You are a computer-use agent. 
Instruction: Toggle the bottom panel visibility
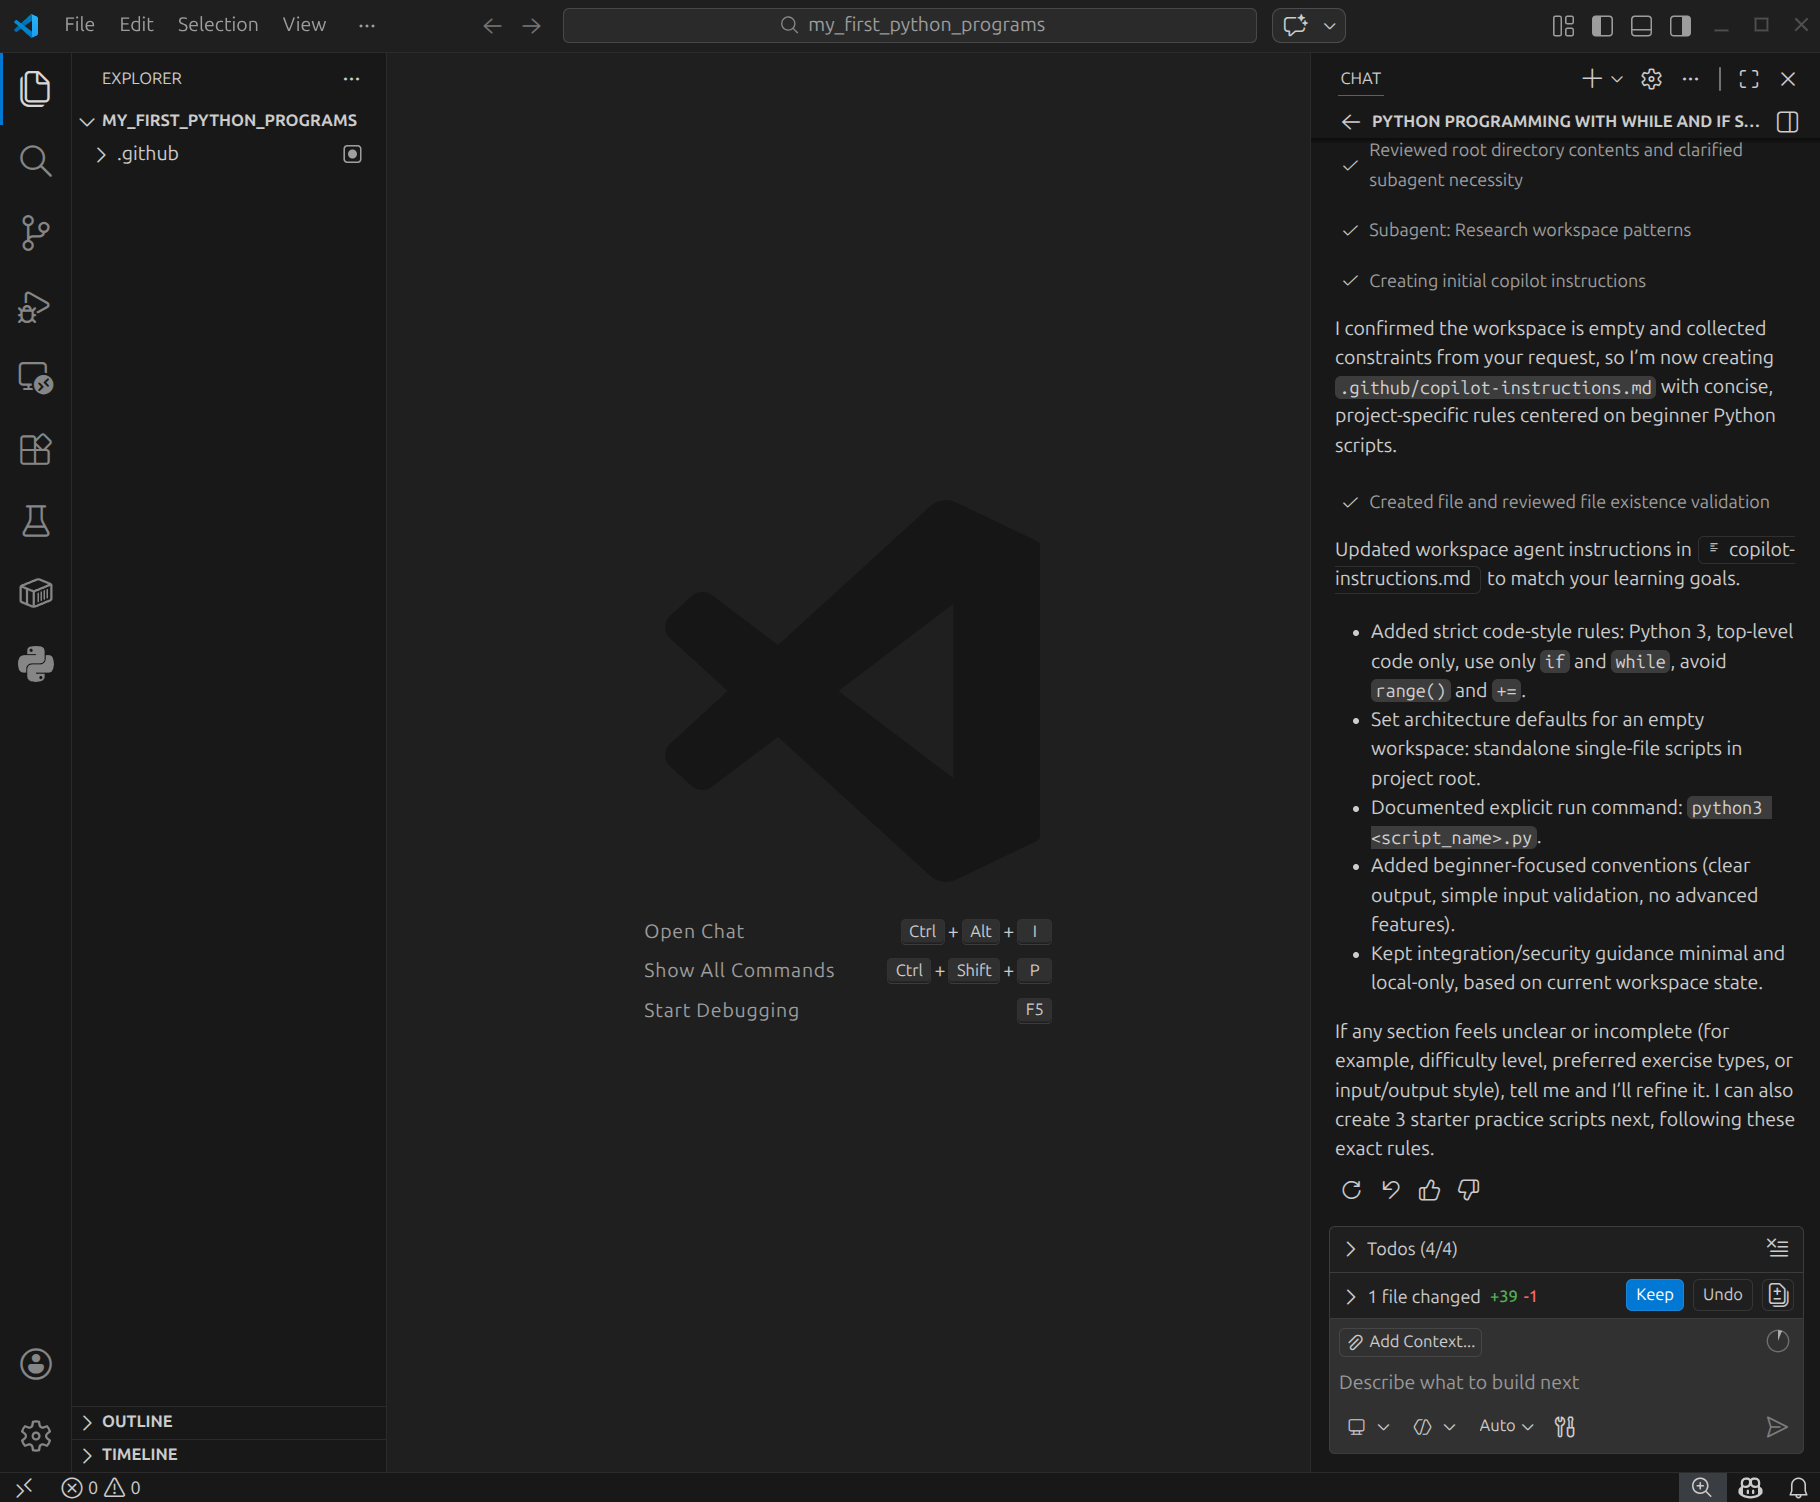coord(1641,26)
